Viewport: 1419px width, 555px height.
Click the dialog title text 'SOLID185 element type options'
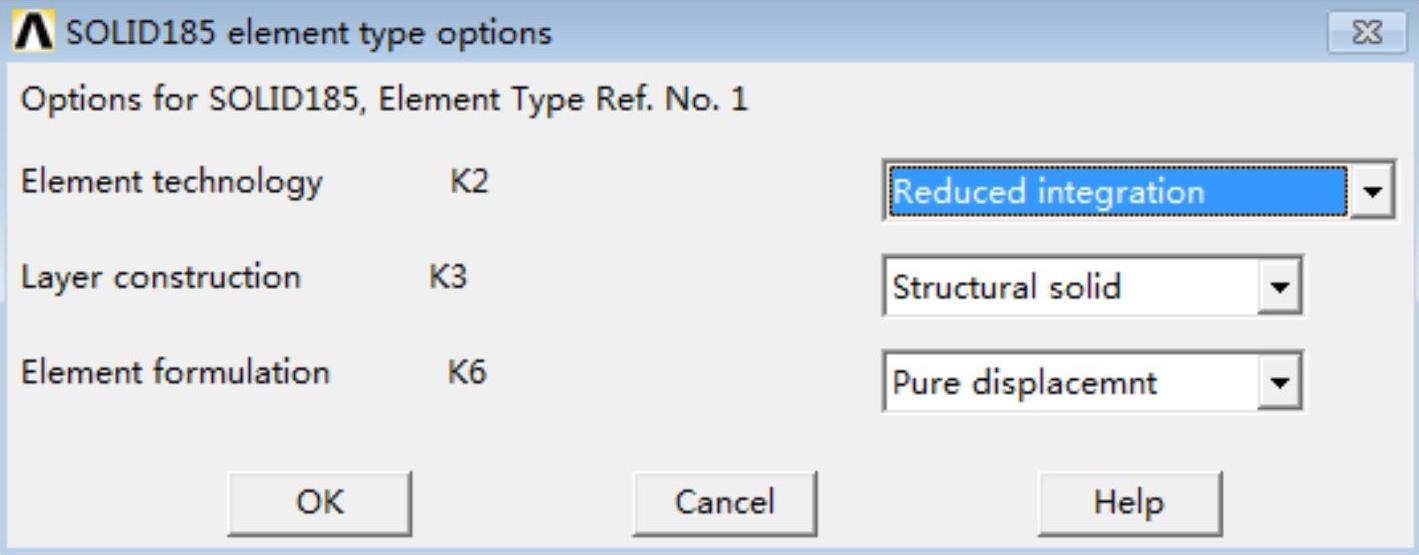coord(308,33)
